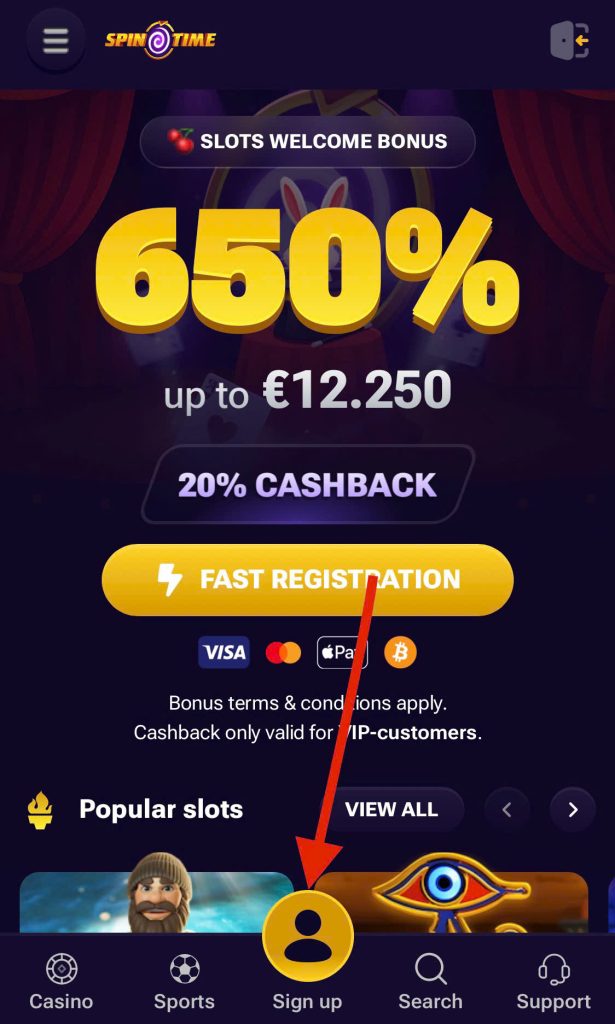Tap the 20% Cashback badge
This screenshot has height=1024, width=615.
(307, 485)
